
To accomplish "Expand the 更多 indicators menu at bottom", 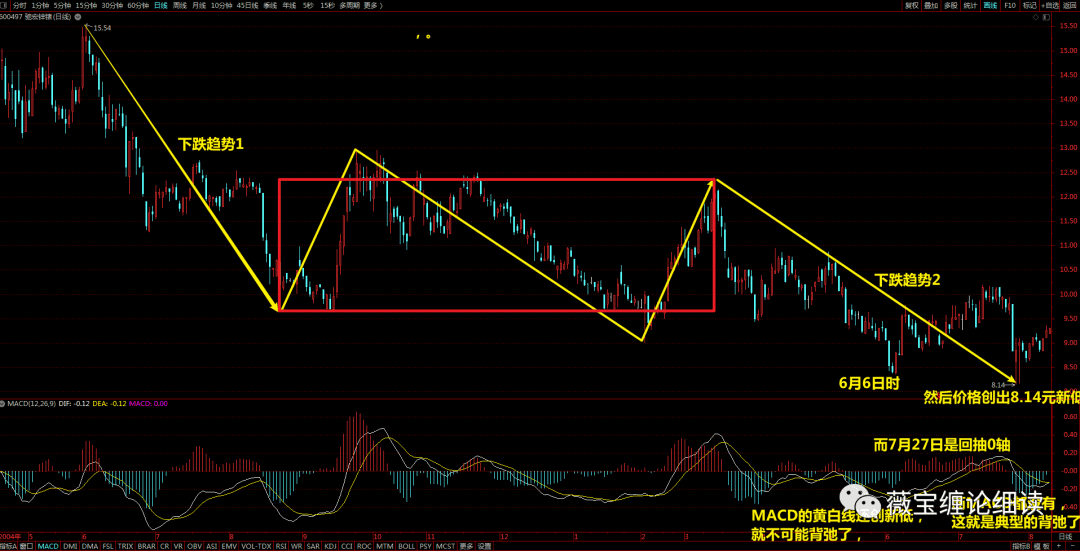I will pos(466,546).
